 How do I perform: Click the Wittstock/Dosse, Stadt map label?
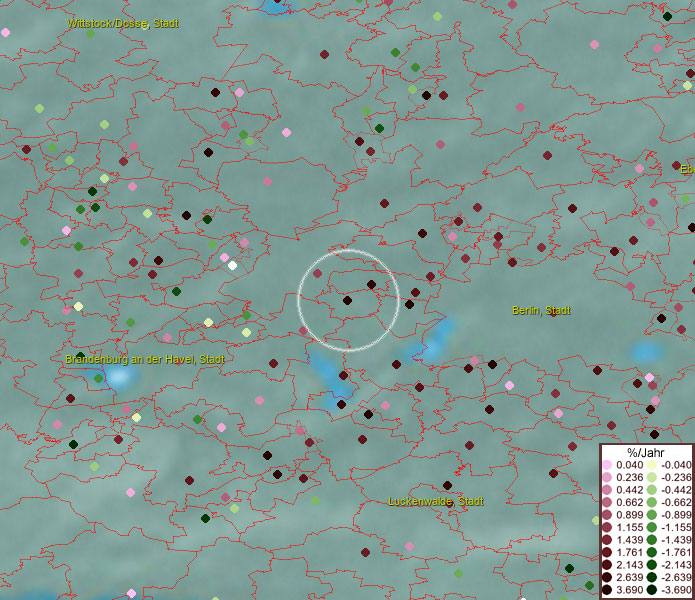pos(123,23)
